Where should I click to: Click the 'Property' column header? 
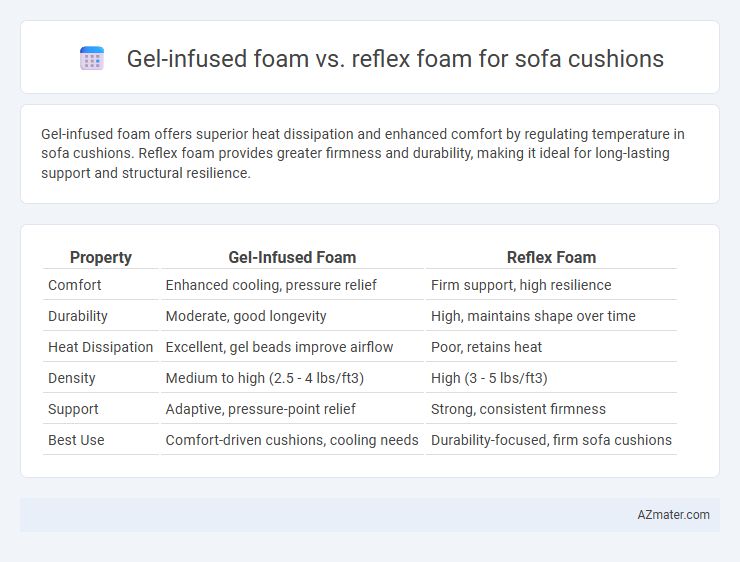[101, 257]
